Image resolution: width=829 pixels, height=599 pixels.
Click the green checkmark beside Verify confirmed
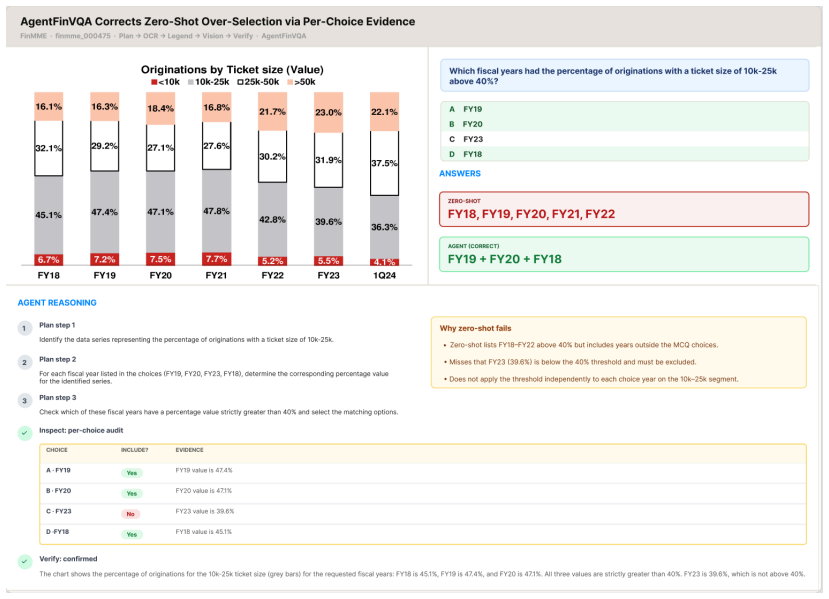click(x=25, y=561)
